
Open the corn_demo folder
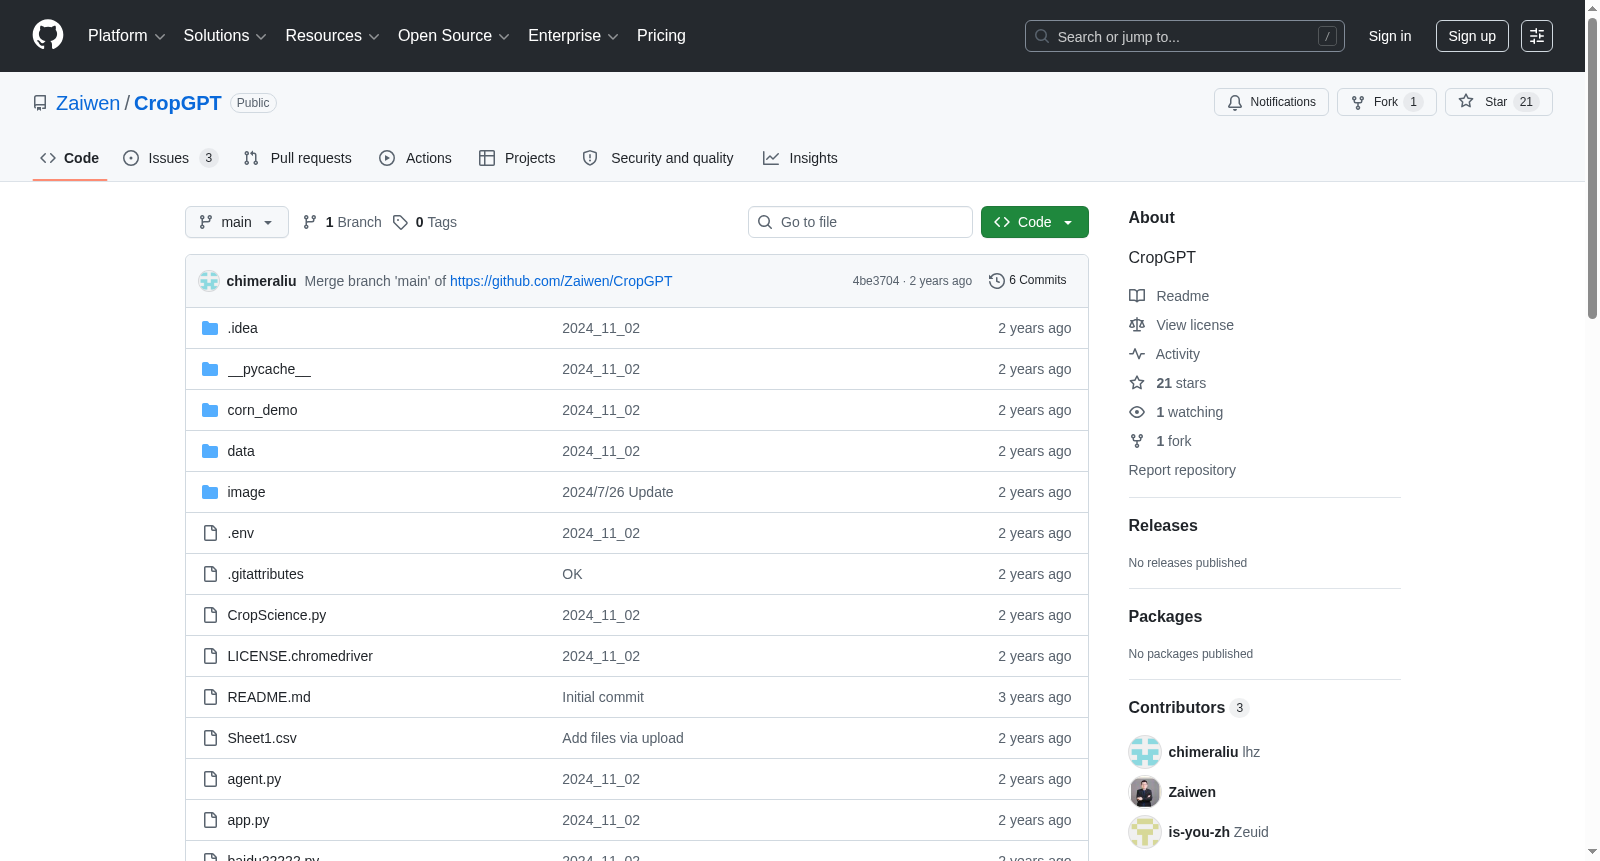point(262,410)
